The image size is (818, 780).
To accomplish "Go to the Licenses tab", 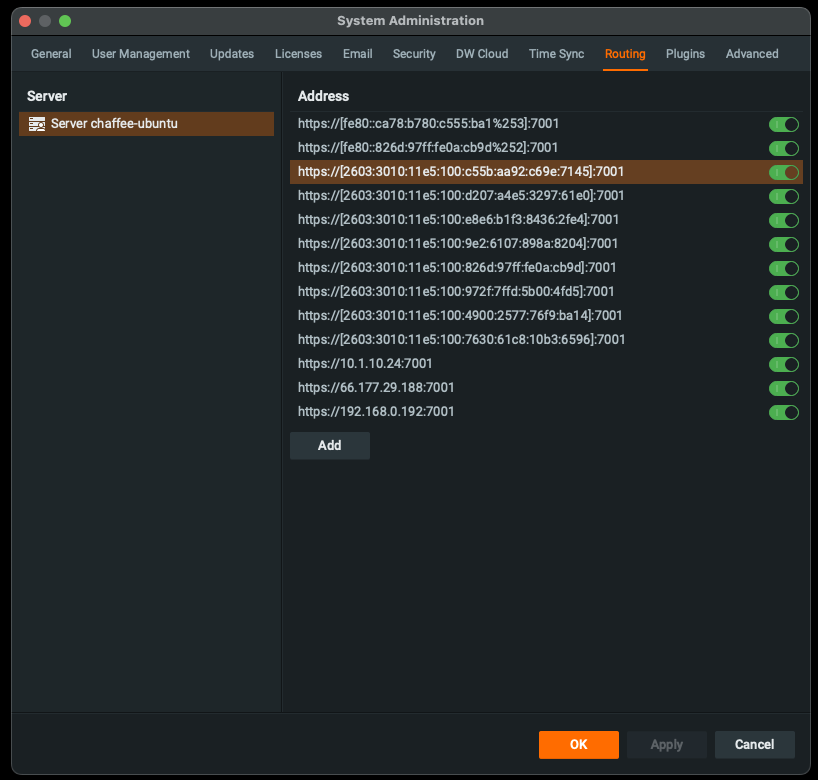I will 298,54.
